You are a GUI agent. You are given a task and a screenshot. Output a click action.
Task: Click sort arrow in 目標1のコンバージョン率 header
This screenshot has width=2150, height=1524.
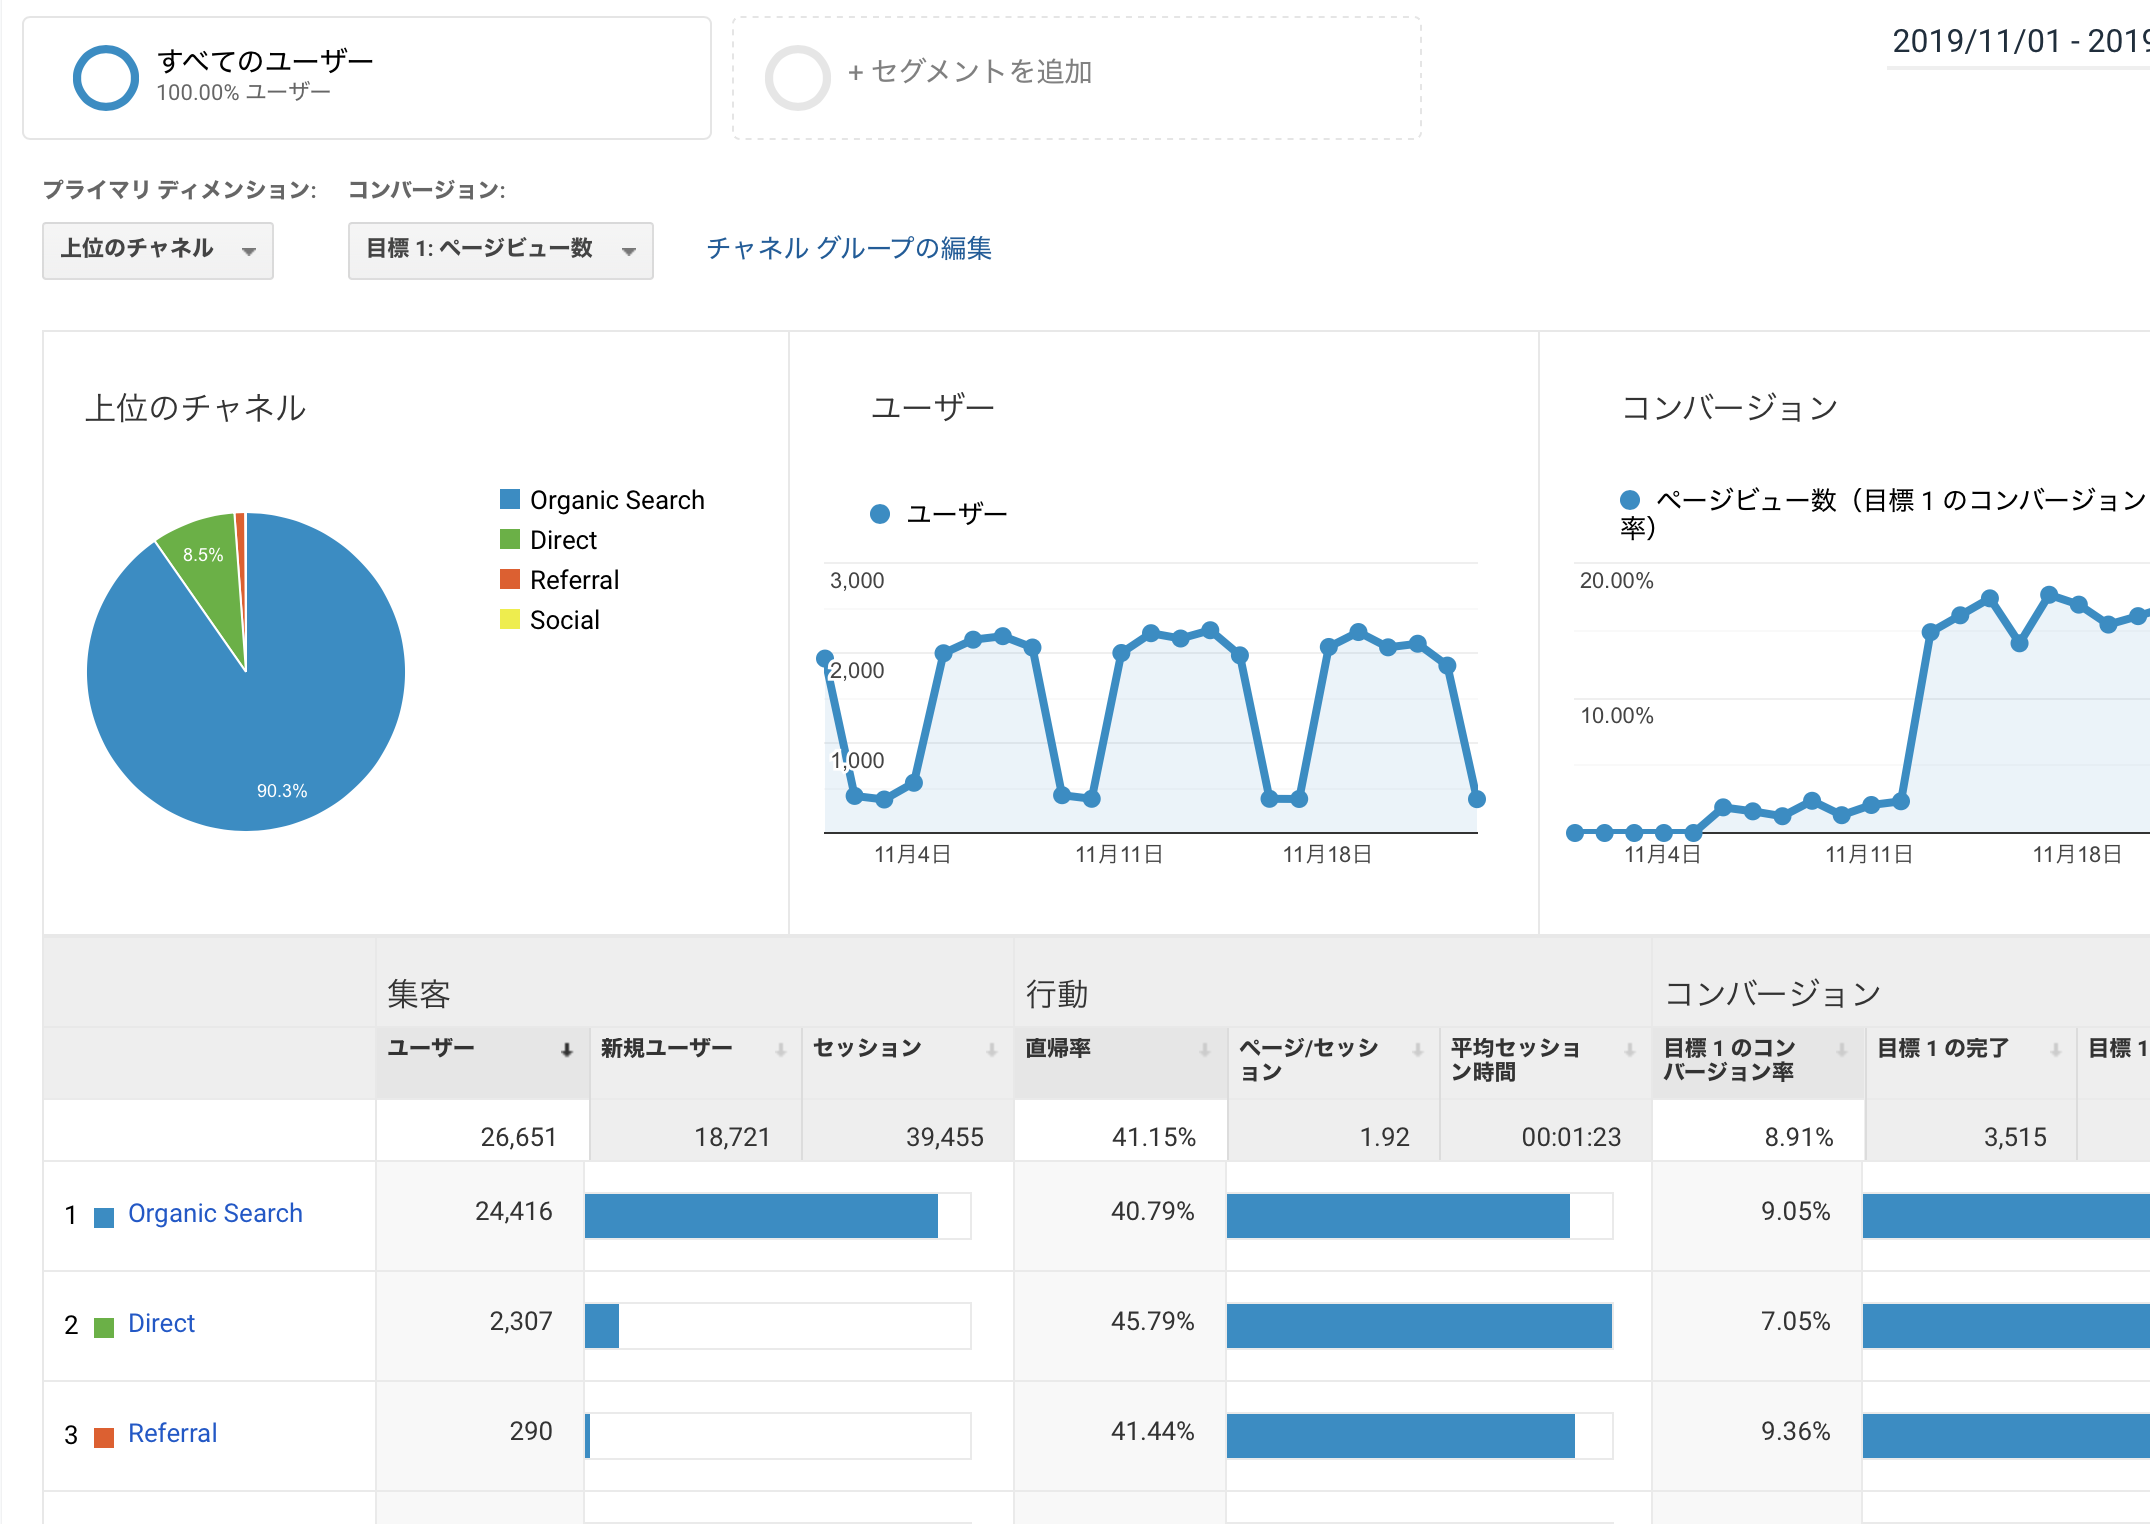(x=1841, y=1049)
